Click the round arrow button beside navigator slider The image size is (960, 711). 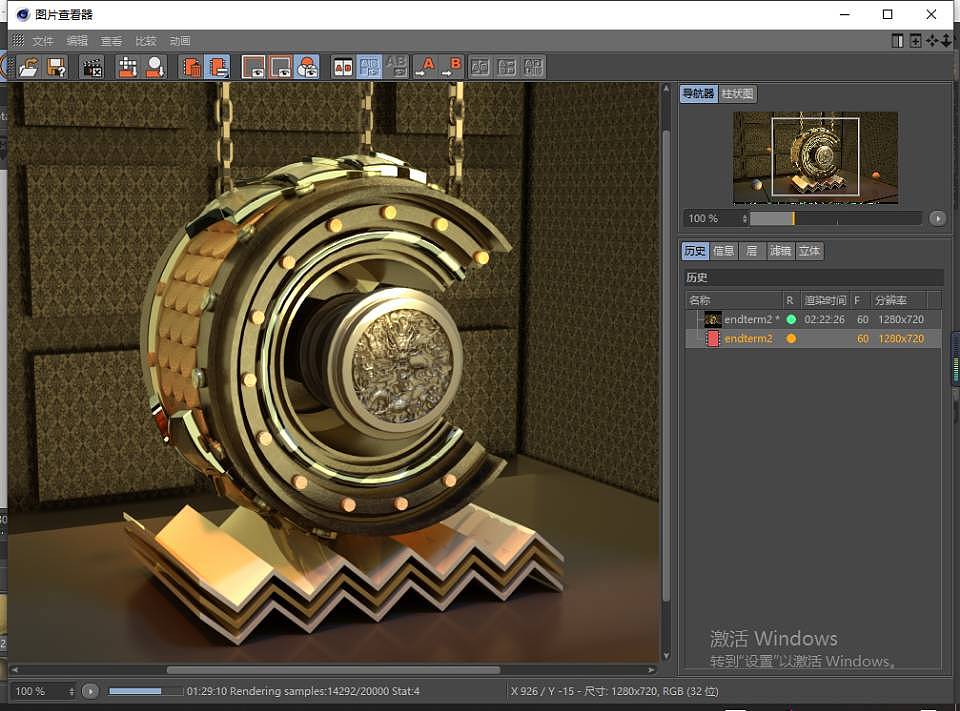pyautogui.click(x=937, y=219)
